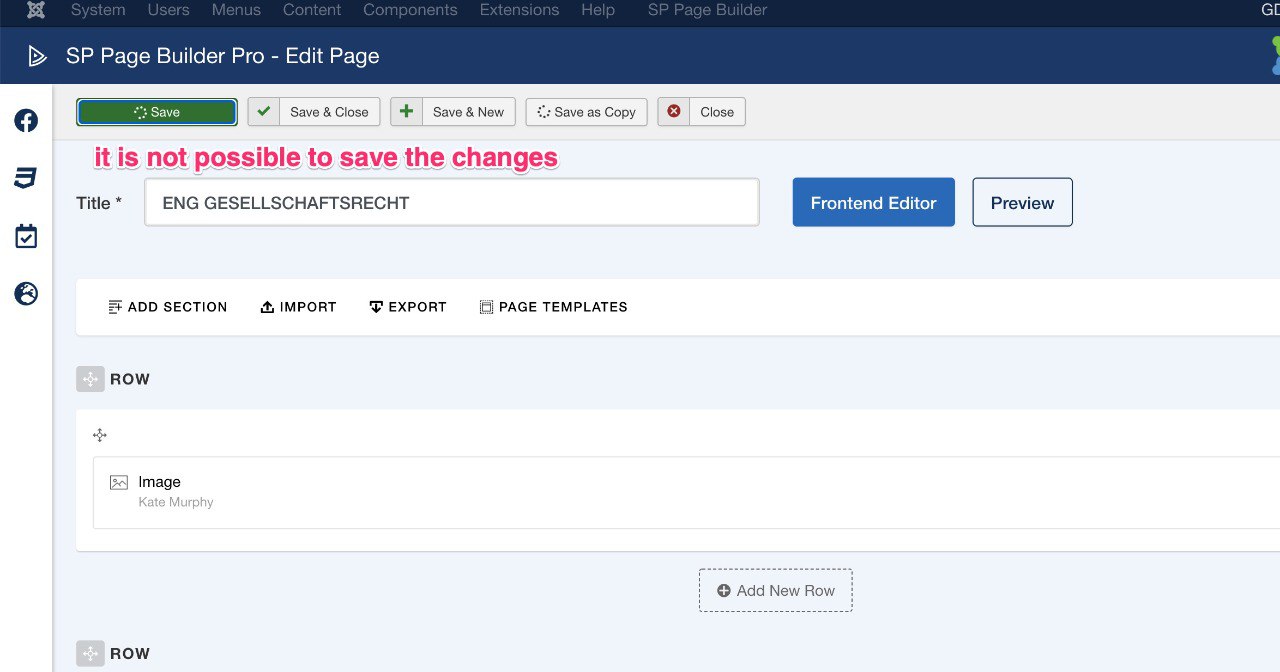This screenshot has width=1280, height=672.
Task: Open the Frontend Editor
Action: coord(873,202)
